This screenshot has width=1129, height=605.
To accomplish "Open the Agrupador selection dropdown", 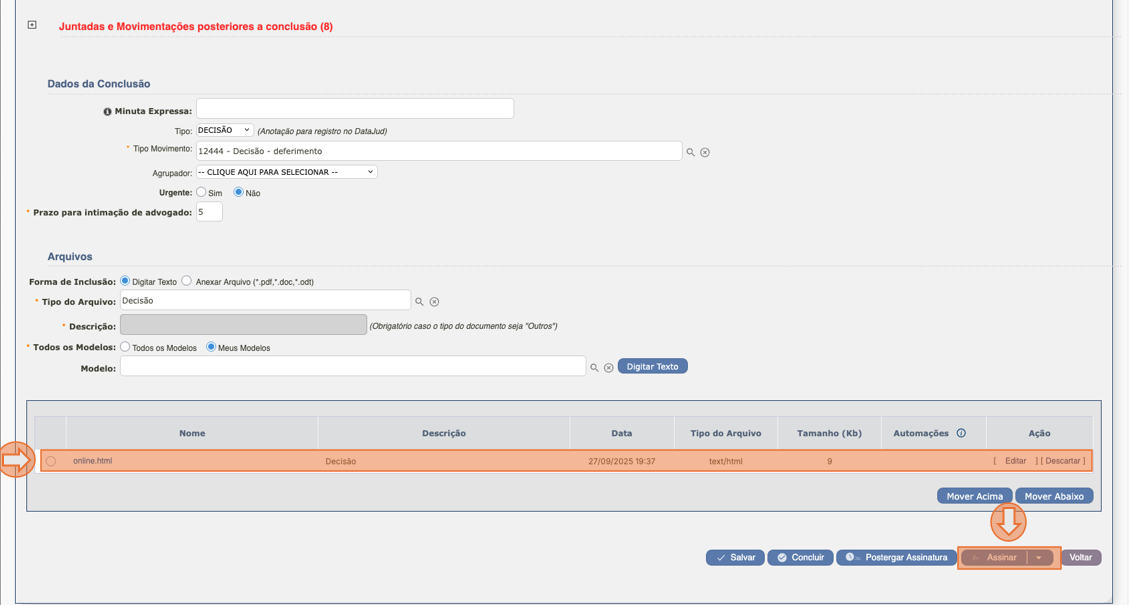I will pyautogui.click(x=286, y=172).
